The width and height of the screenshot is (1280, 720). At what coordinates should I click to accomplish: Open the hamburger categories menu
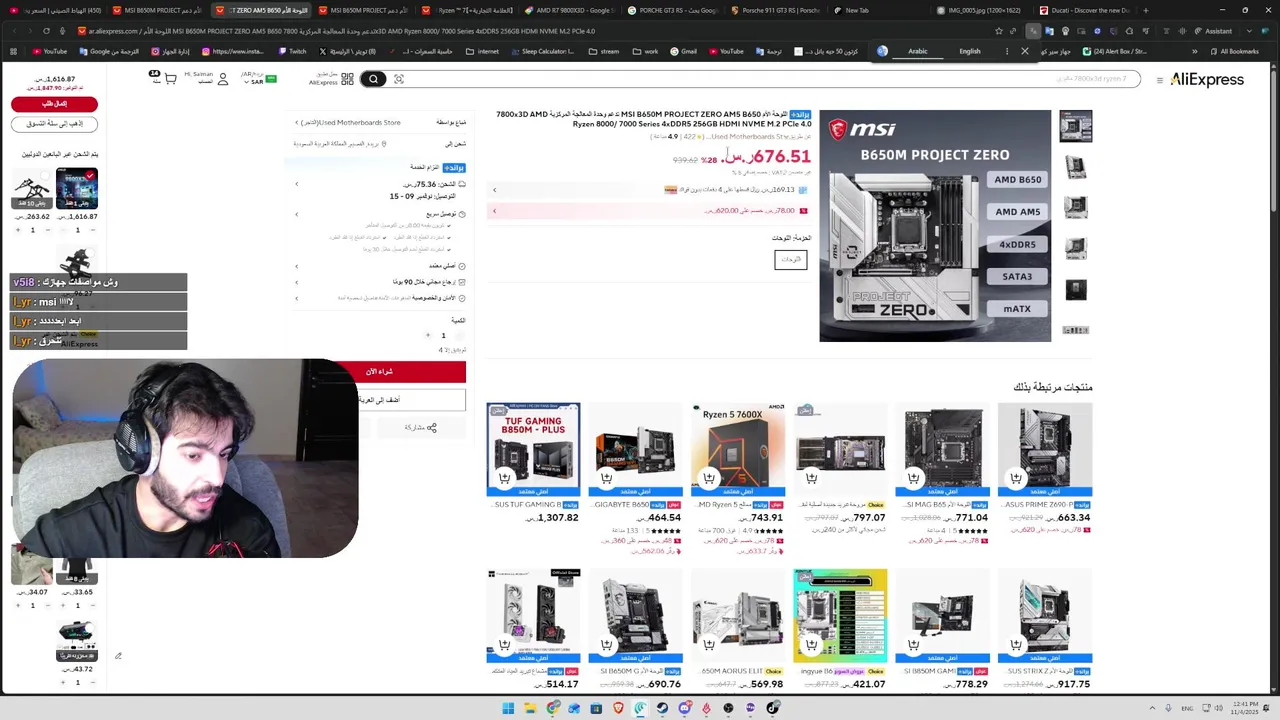pos(1160,80)
